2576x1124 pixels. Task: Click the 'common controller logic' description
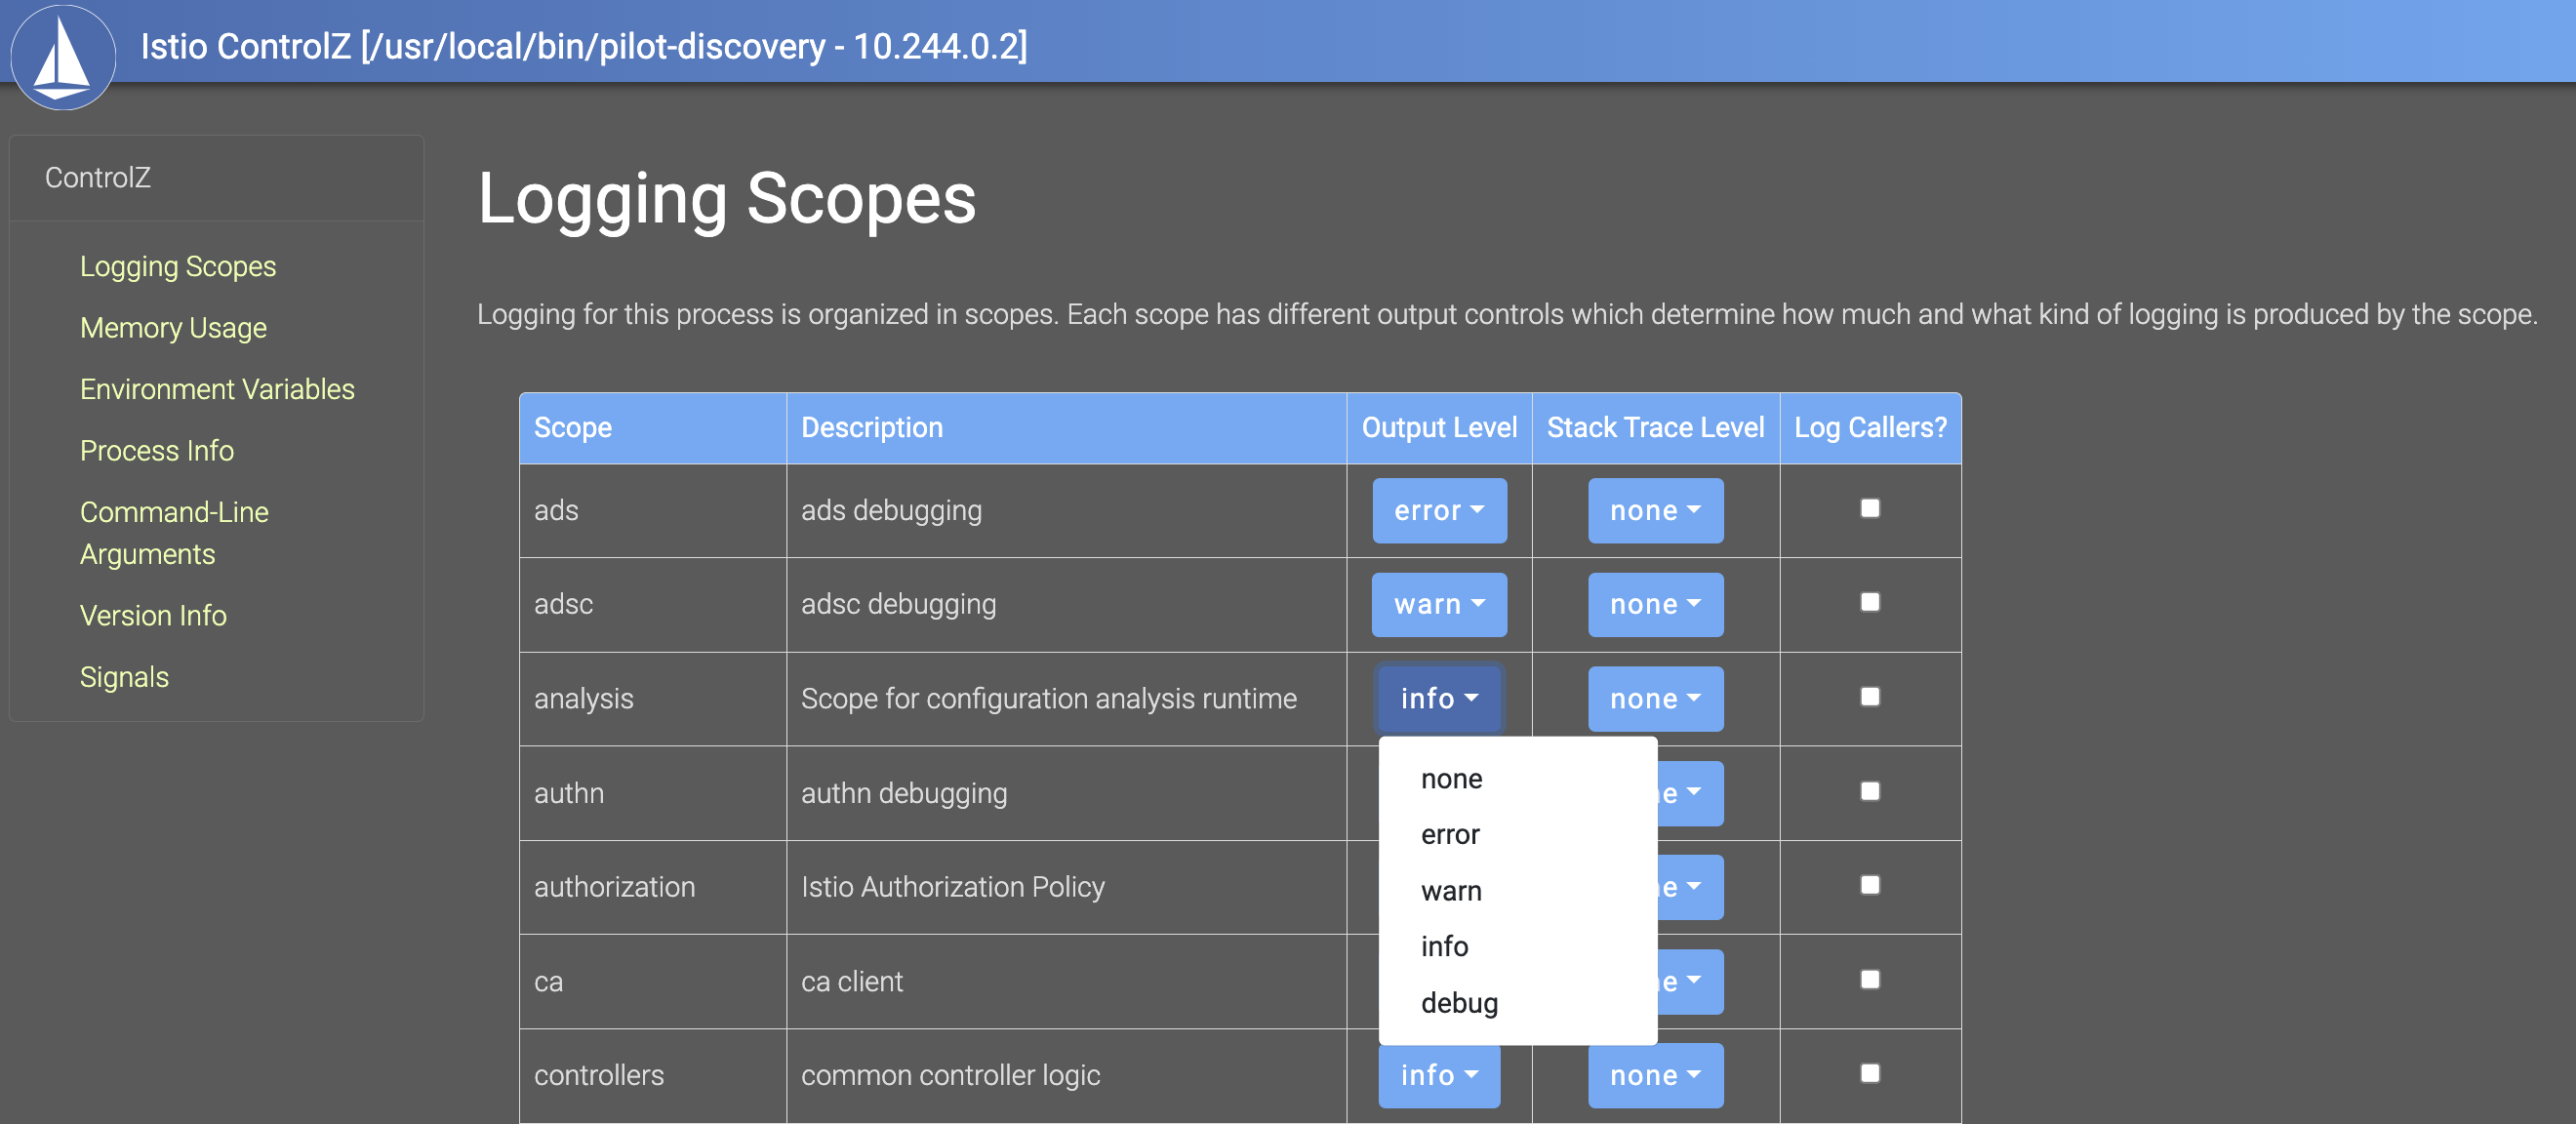click(x=950, y=1075)
